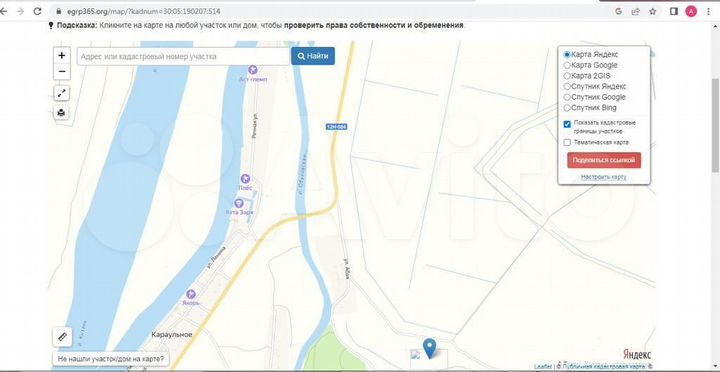The width and height of the screenshot is (720, 372).
Task: Reload the current page
Action: pyautogui.click(x=38, y=11)
